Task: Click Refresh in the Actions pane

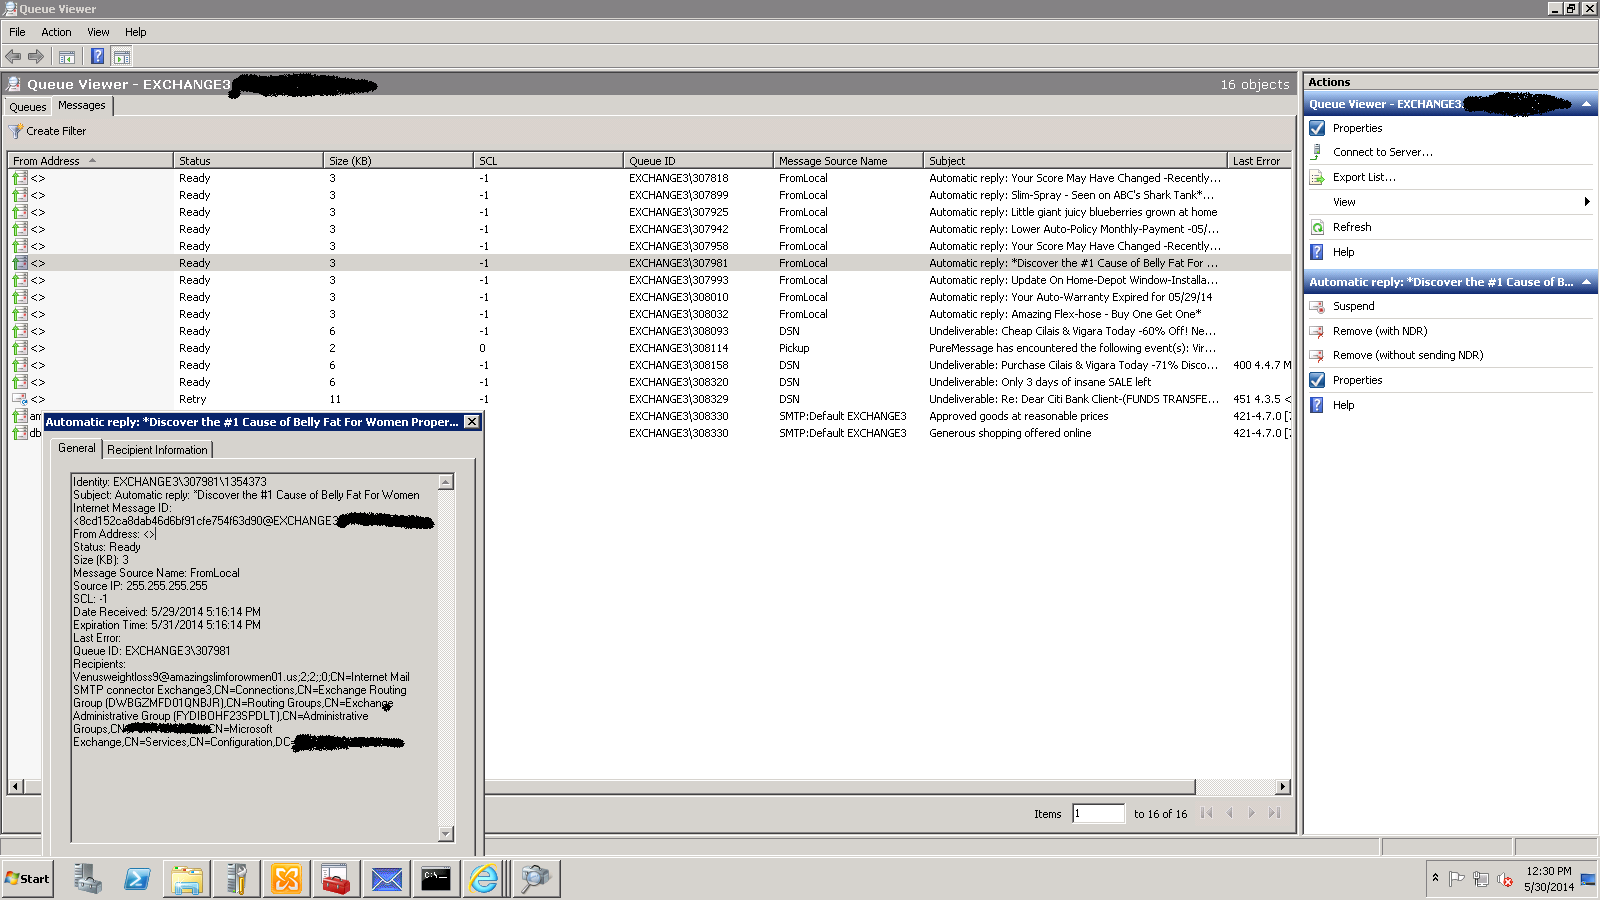Action: tap(1352, 227)
